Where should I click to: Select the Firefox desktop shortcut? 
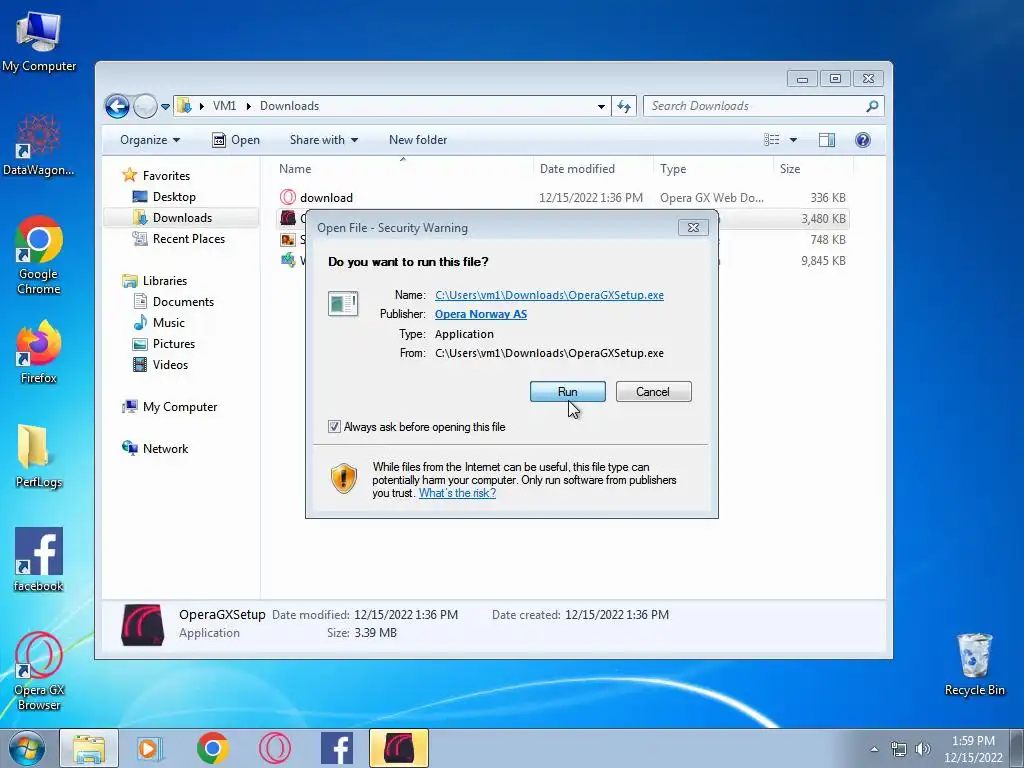(39, 353)
